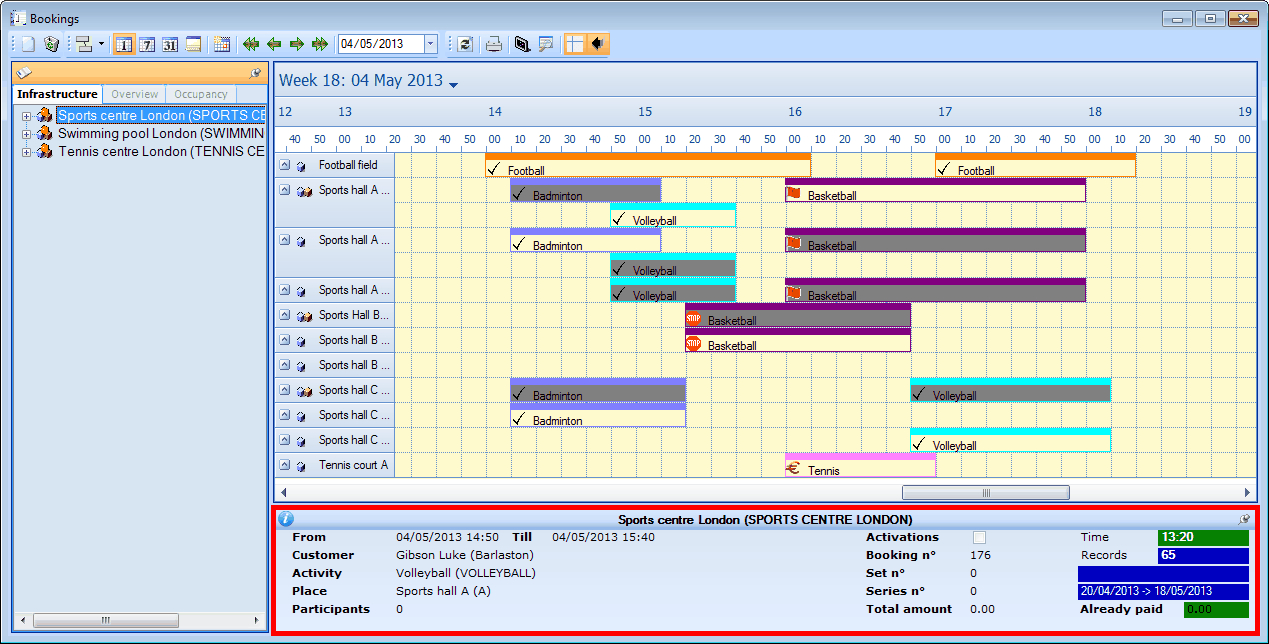Click the printer icon
This screenshot has width=1269, height=644.
493,44
